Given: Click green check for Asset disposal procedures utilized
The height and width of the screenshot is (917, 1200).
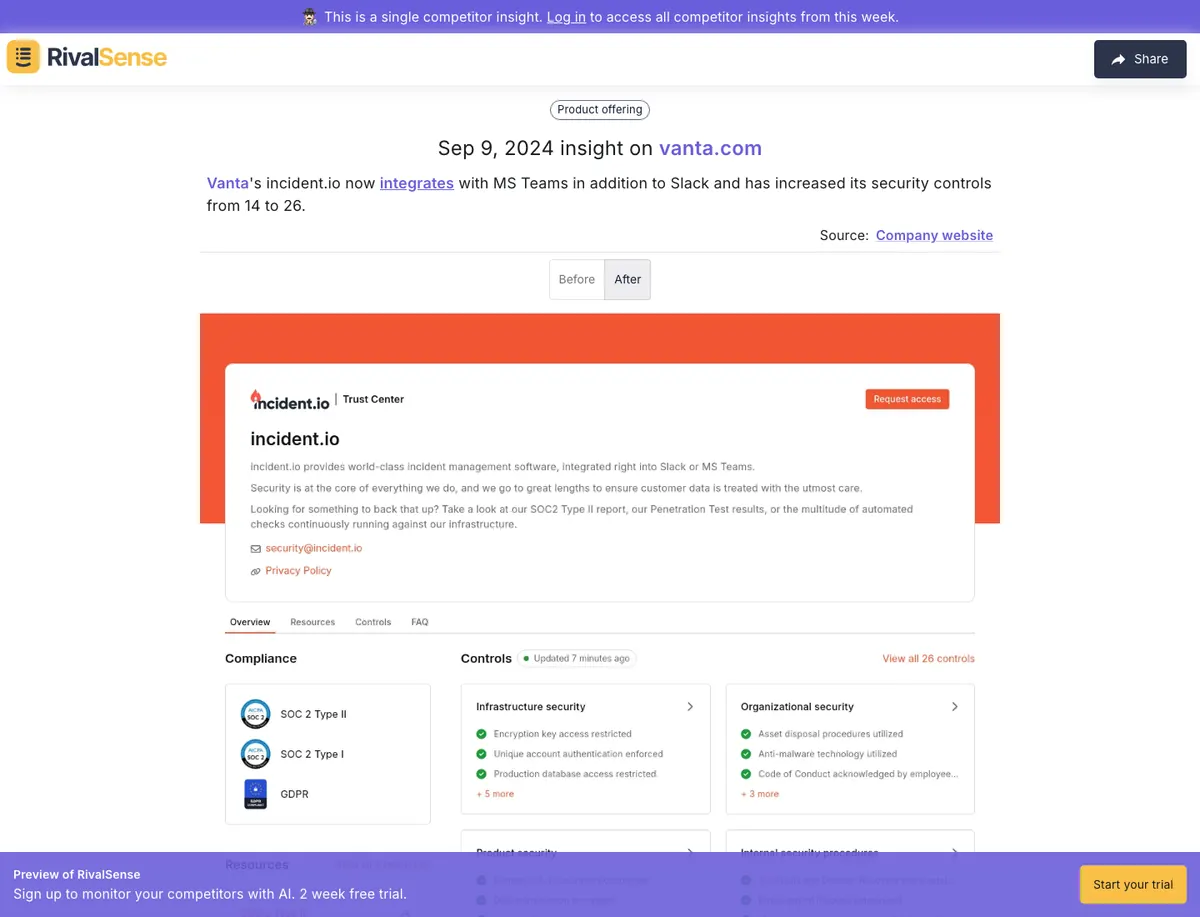Looking at the screenshot, I should [746, 734].
